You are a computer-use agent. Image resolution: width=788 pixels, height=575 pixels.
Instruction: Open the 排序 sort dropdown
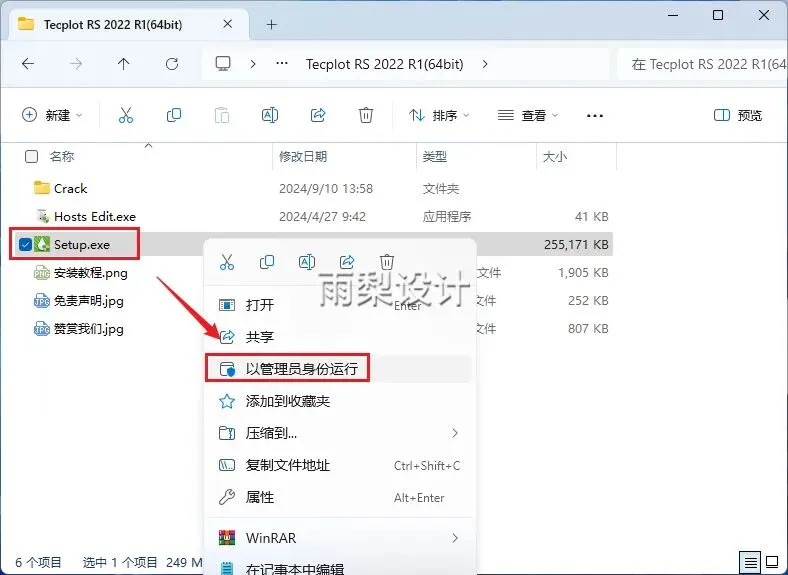439,116
